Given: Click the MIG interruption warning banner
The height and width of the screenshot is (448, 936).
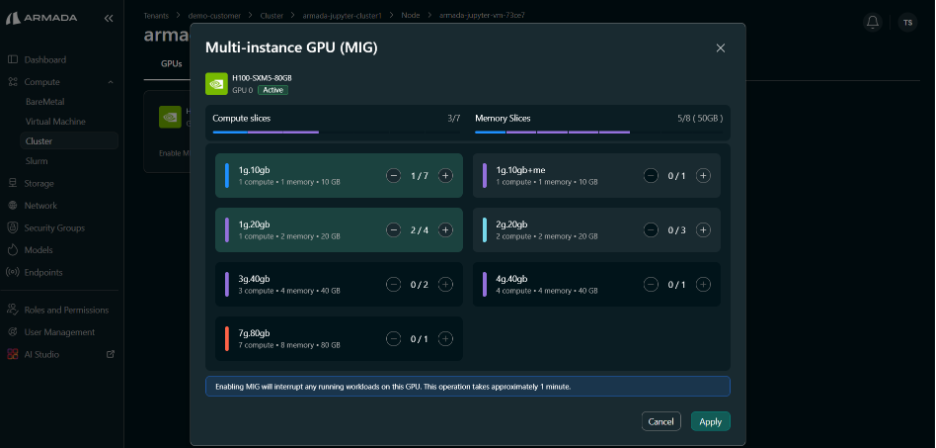Looking at the screenshot, I should point(467,386).
